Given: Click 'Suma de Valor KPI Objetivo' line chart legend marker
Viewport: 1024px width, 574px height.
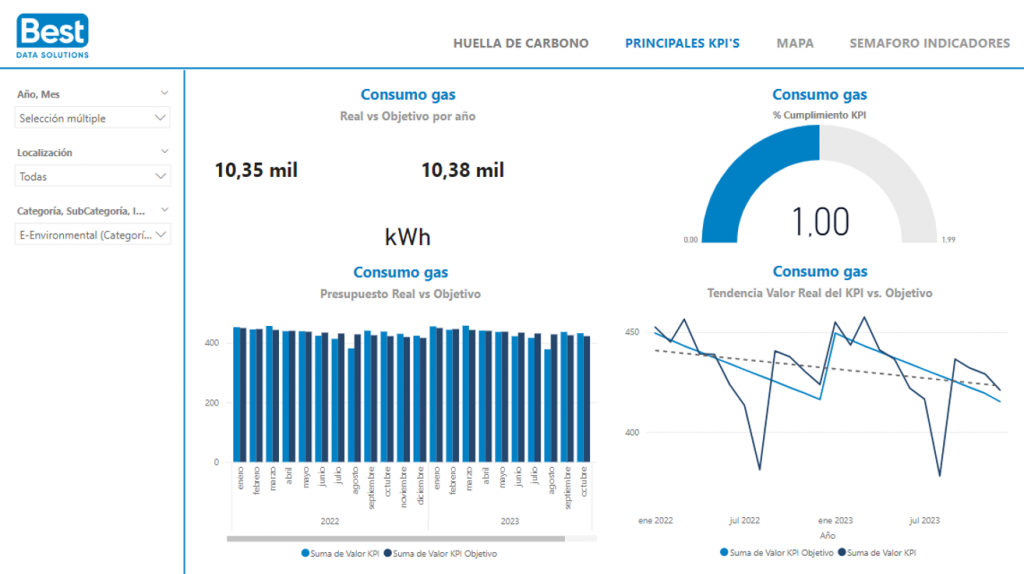Looking at the screenshot, I should [x=724, y=552].
